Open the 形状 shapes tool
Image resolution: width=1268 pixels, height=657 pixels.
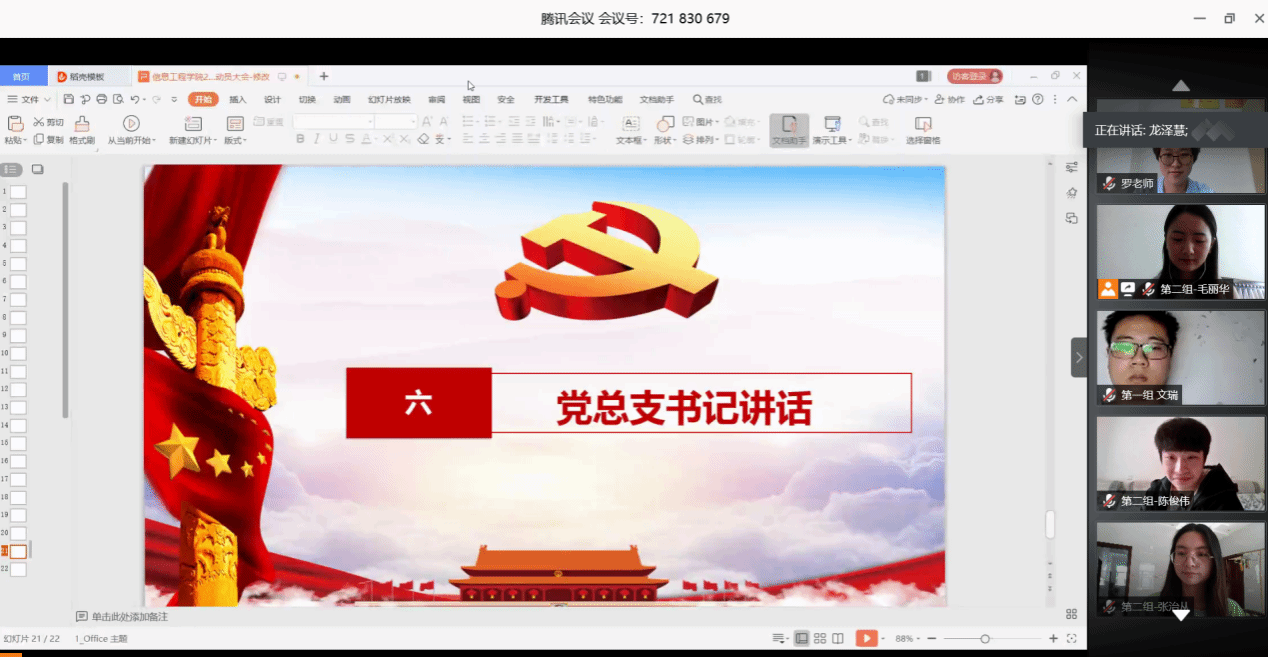tap(665, 130)
